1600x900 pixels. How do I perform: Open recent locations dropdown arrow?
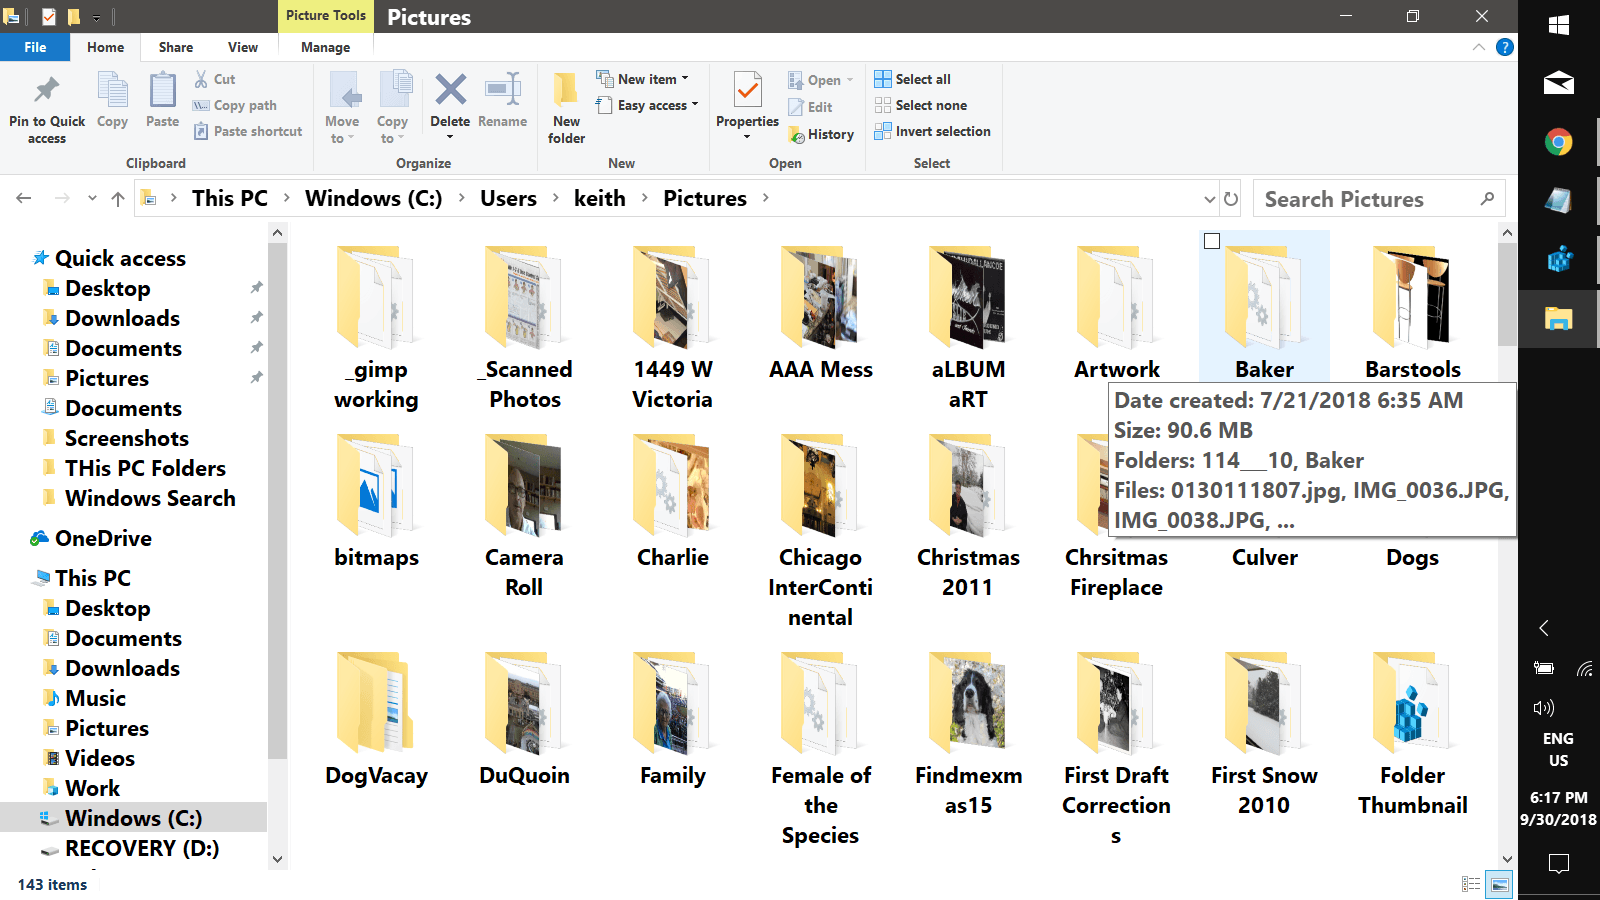92,199
